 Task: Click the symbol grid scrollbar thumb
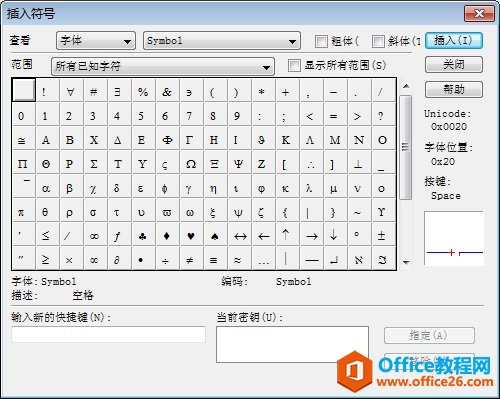click(x=406, y=147)
